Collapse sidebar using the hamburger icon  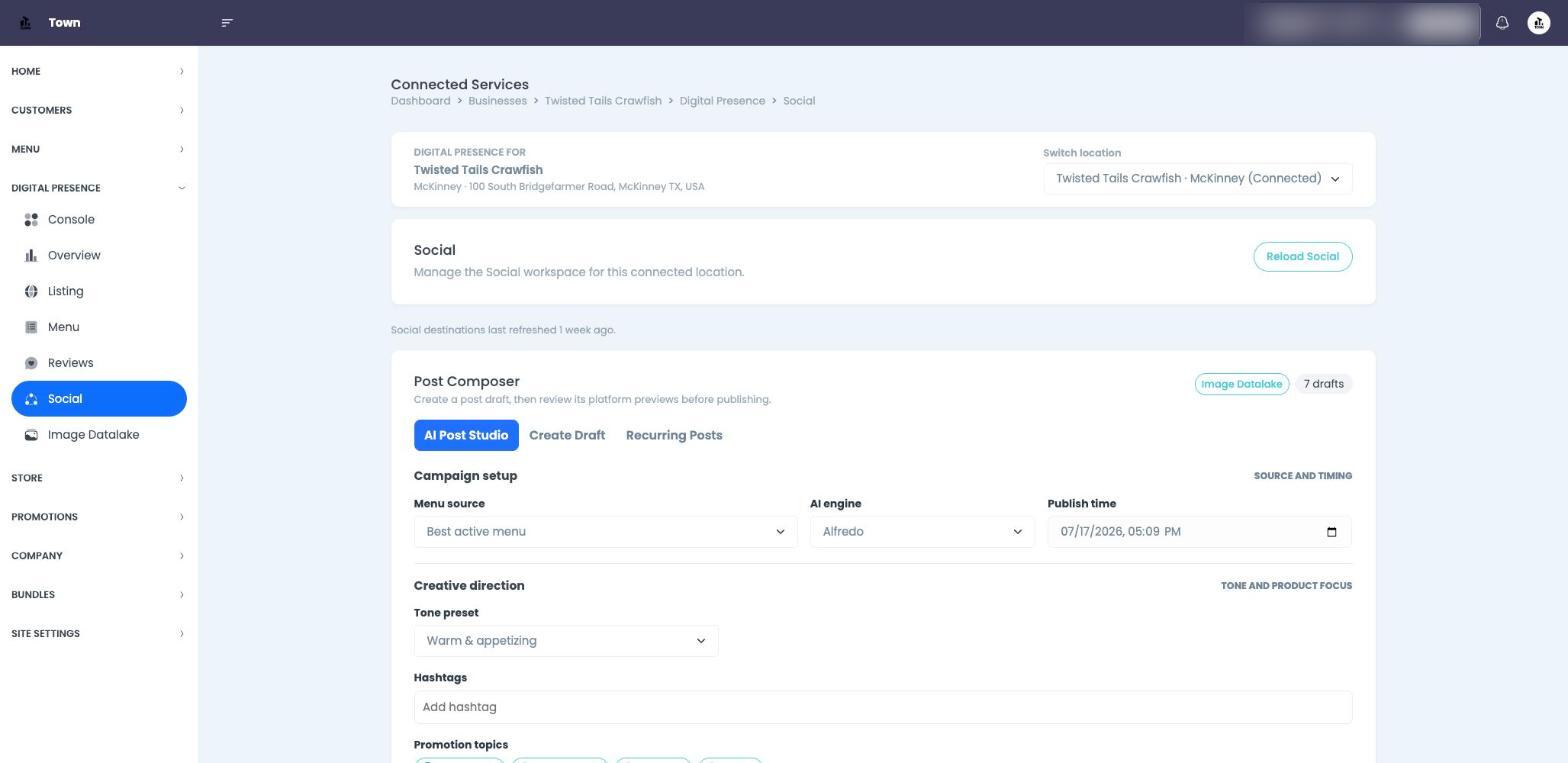227,23
